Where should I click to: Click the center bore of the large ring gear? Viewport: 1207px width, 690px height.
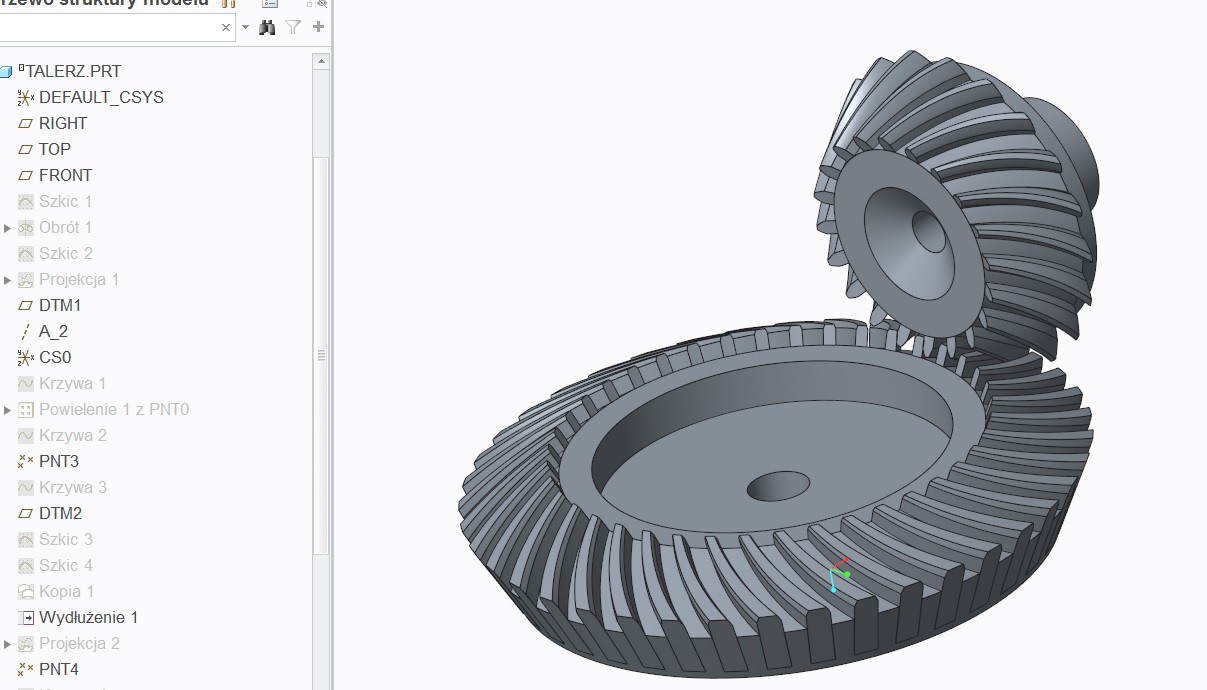[778, 486]
